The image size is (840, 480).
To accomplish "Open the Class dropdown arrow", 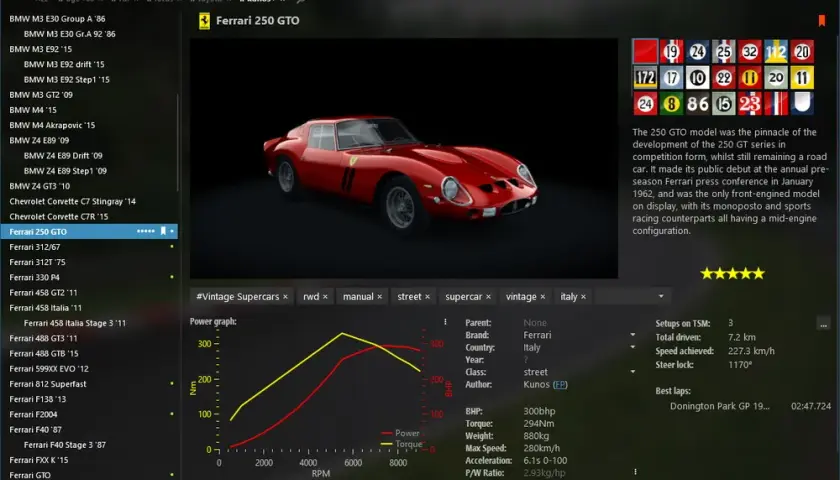I will [633, 372].
